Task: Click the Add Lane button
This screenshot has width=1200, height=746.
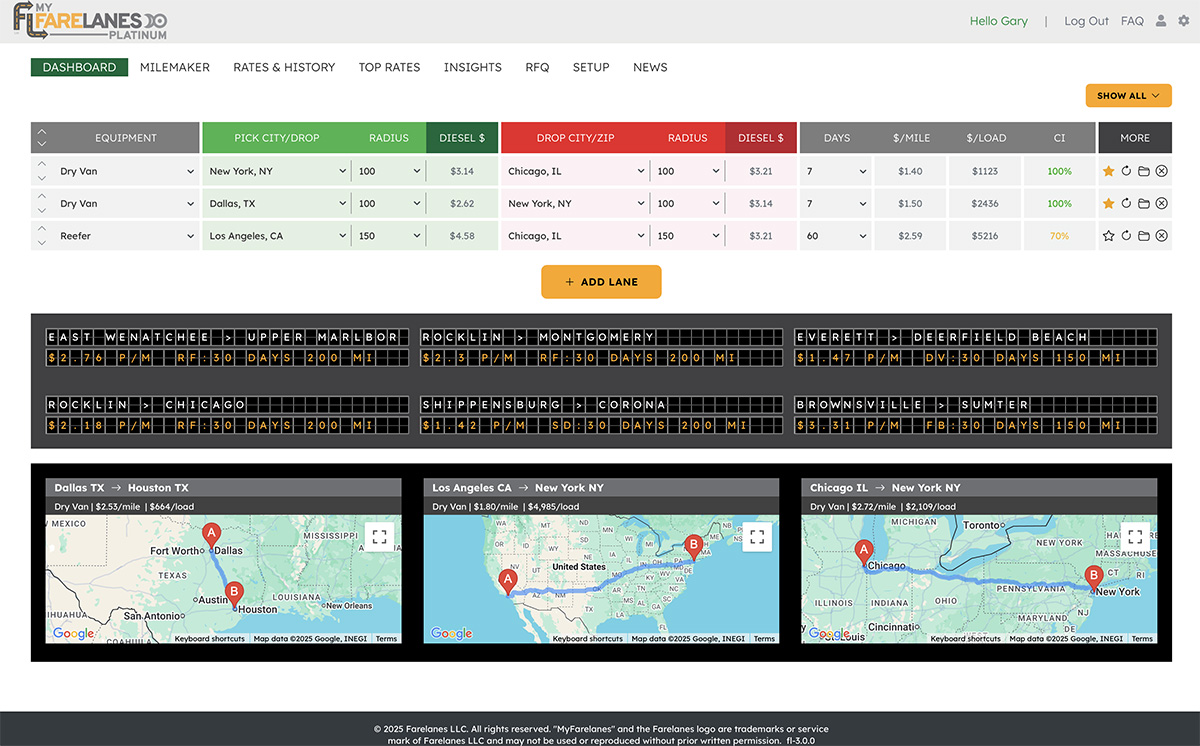Action: click(601, 282)
